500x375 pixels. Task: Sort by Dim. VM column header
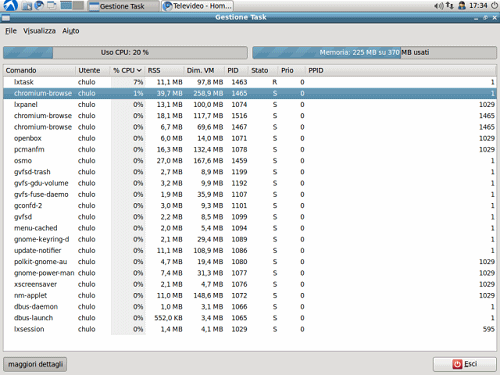pyautogui.click(x=204, y=70)
